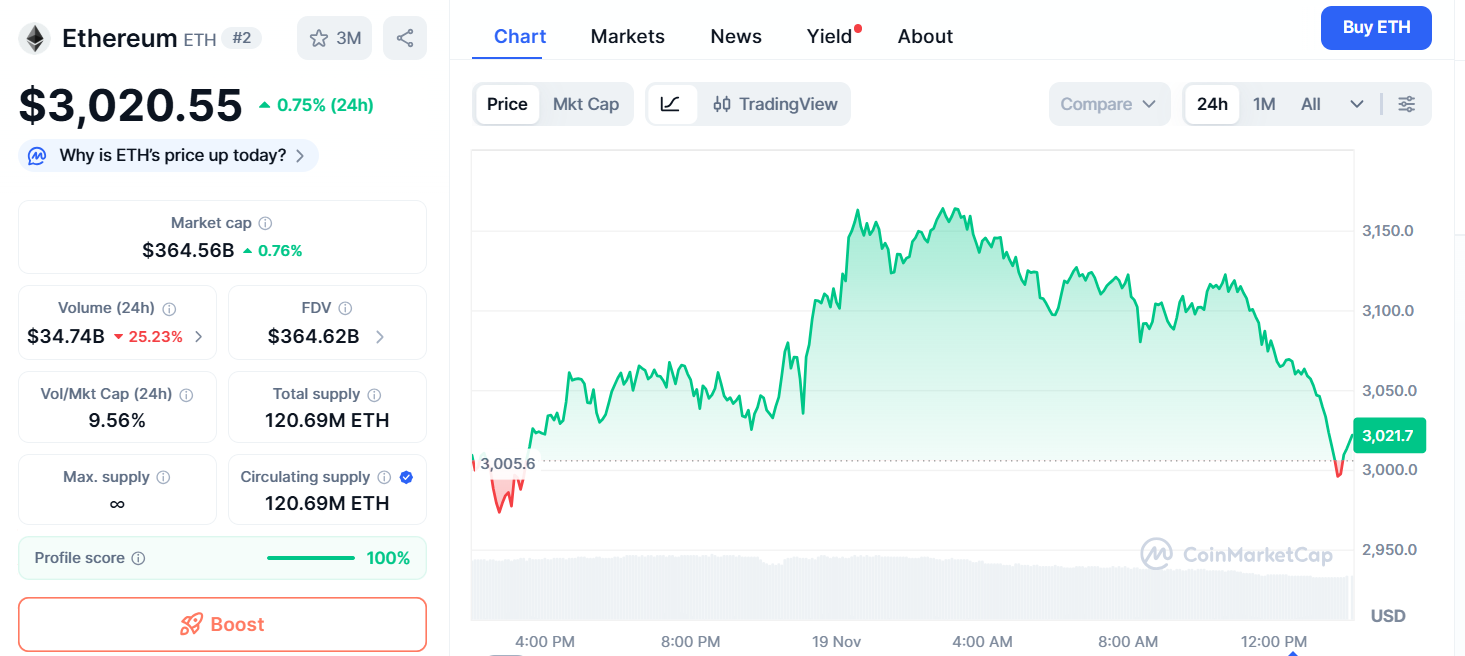Image resolution: width=1465 pixels, height=656 pixels.
Task: Expand Volume (24h) details chevron
Action: tap(198, 337)
